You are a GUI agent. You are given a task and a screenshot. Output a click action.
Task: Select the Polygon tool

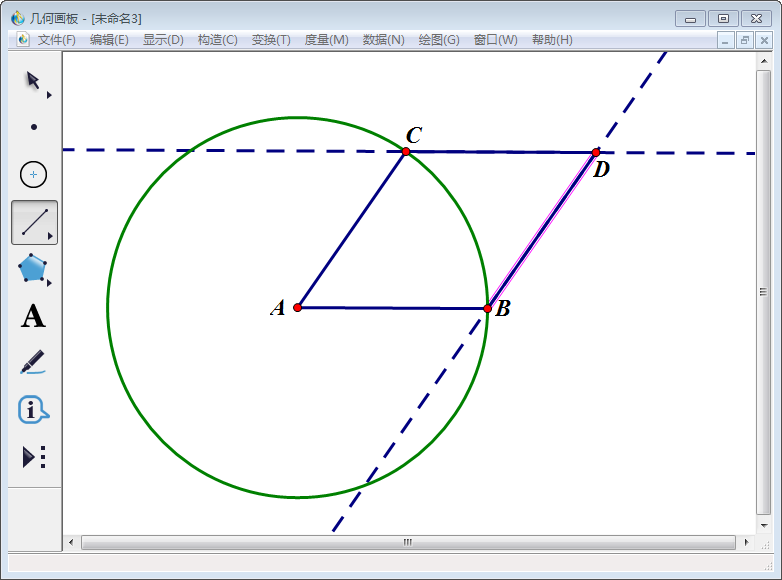(32, 268)
